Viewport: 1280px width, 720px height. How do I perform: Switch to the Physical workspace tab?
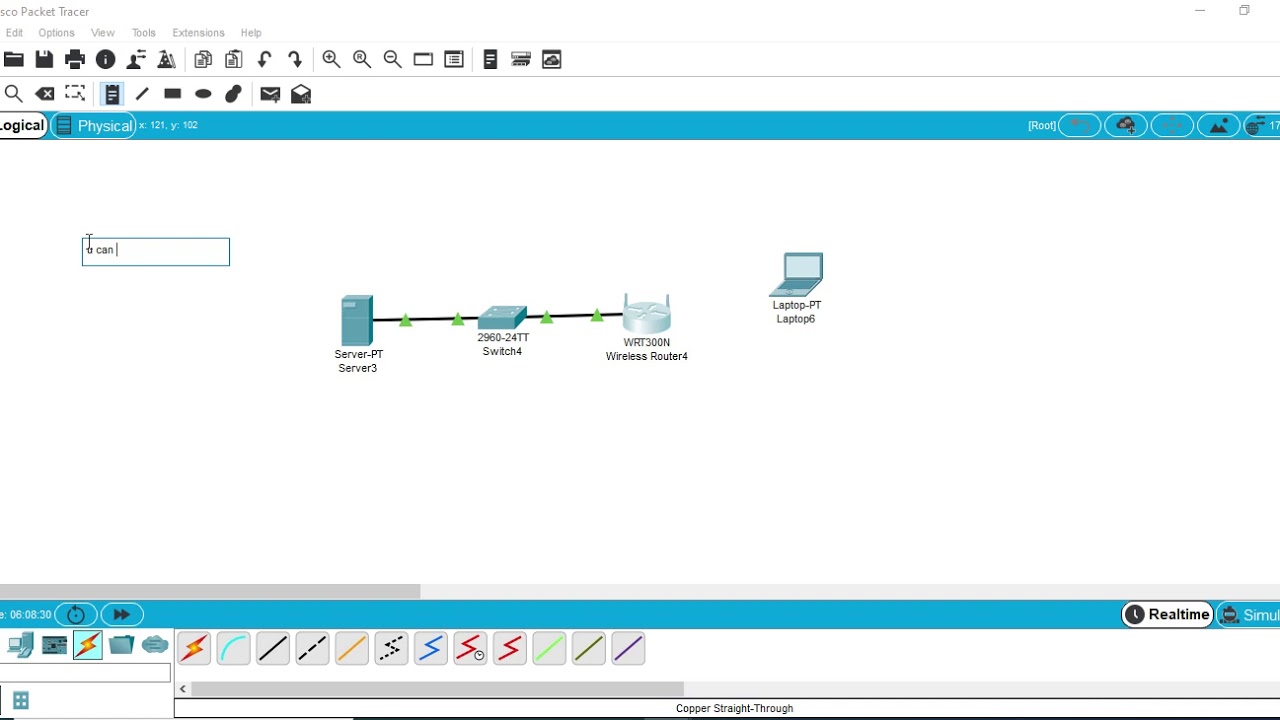tap(94, 125)
